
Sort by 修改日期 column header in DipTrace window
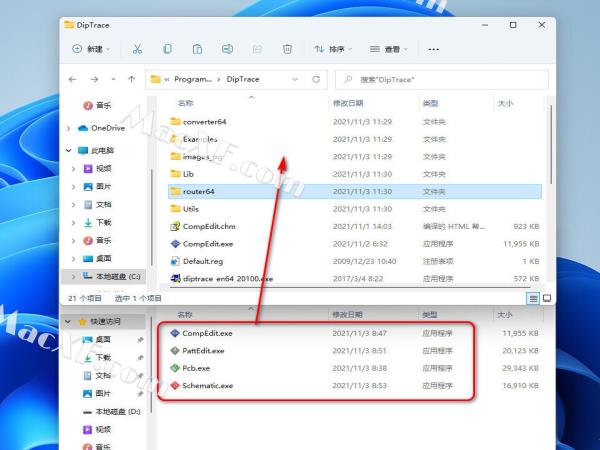pos(348,103)
